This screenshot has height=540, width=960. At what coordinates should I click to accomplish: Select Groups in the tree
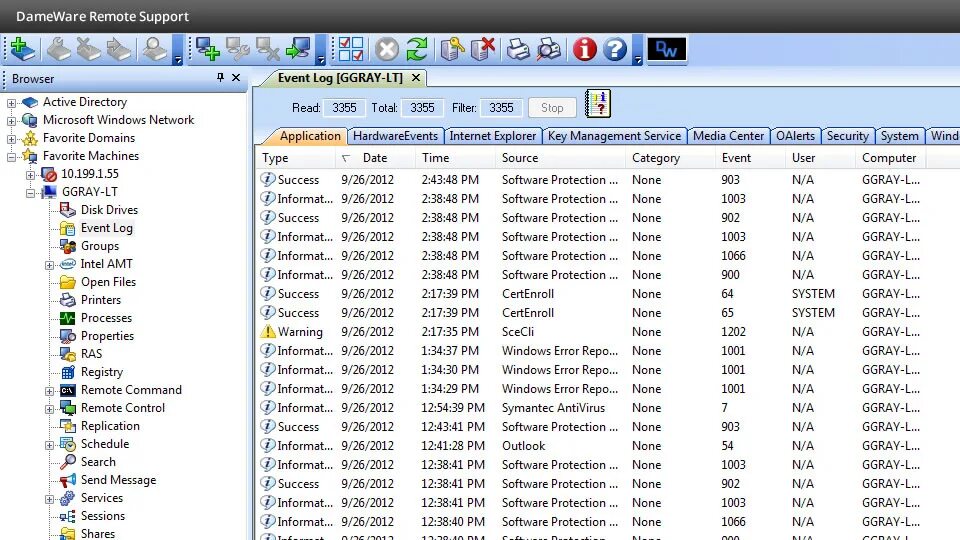tap(100, 246)
